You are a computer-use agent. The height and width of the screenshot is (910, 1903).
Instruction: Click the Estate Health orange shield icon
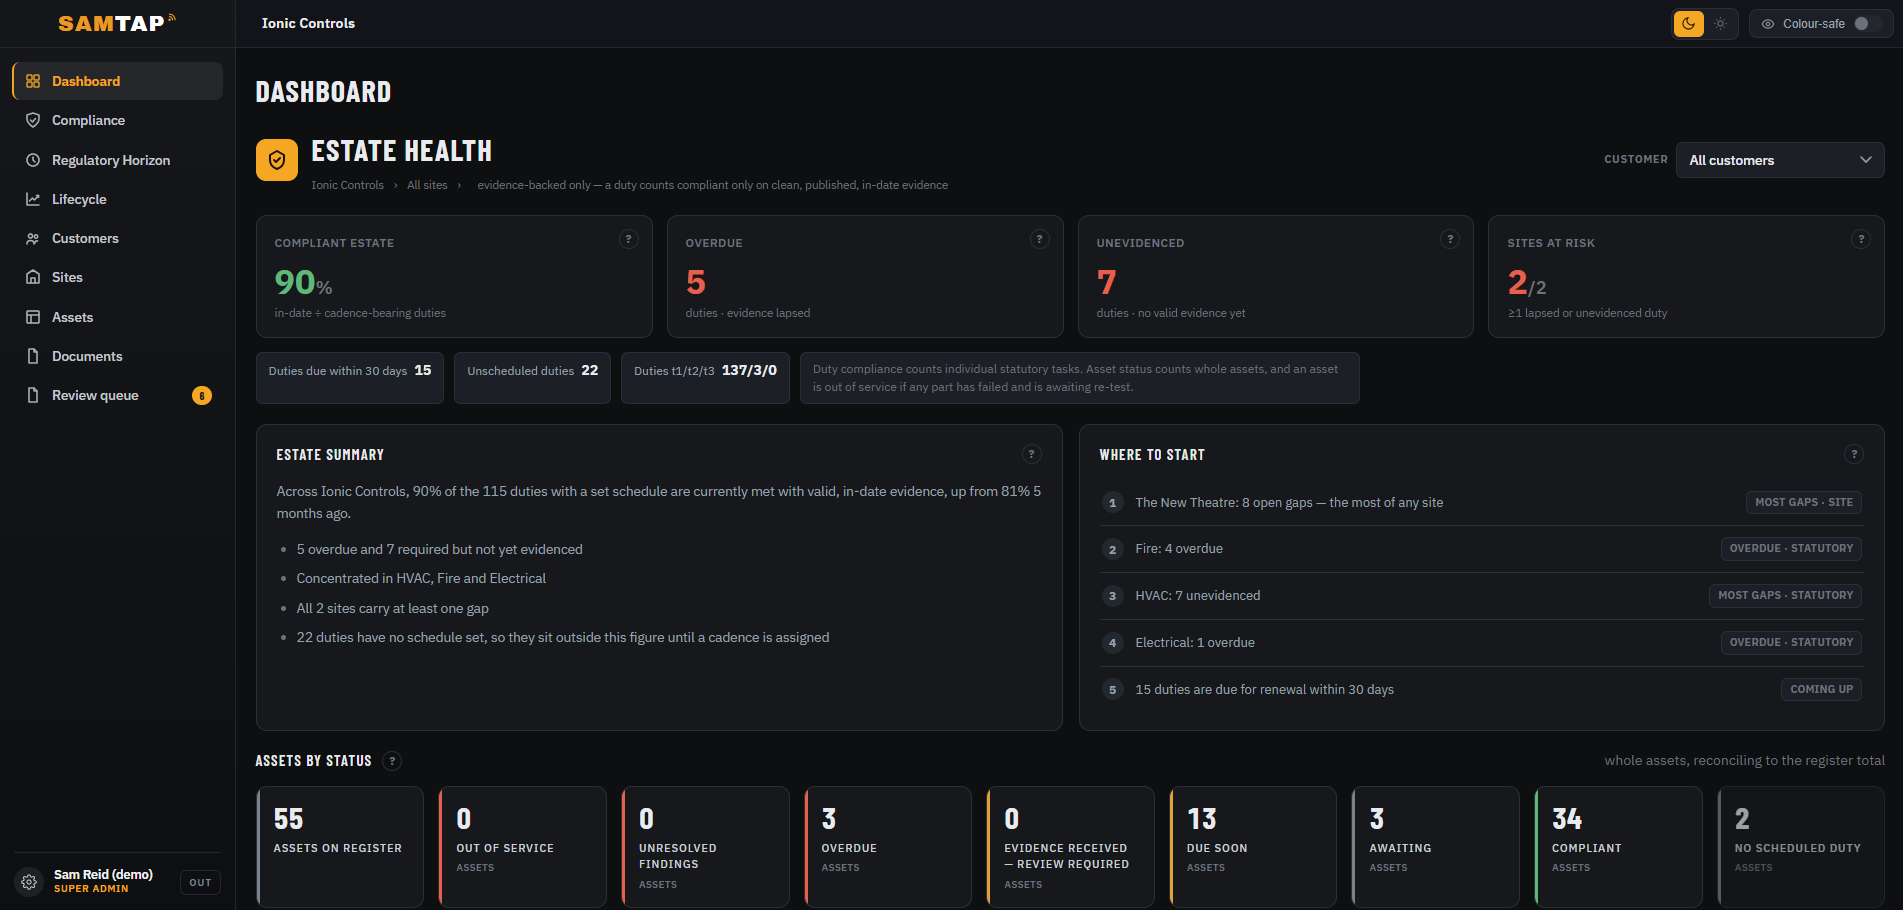[x=277, y=160]
